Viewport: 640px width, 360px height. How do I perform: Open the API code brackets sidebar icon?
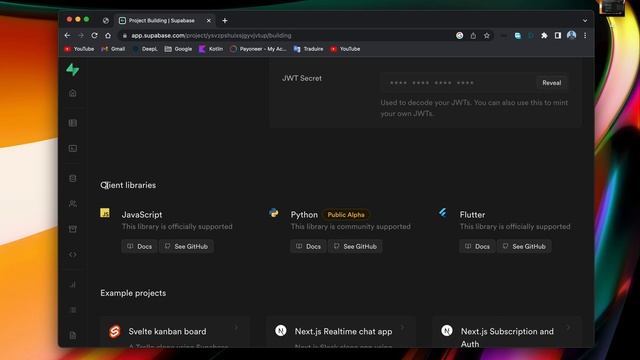[x=73, y=255]
